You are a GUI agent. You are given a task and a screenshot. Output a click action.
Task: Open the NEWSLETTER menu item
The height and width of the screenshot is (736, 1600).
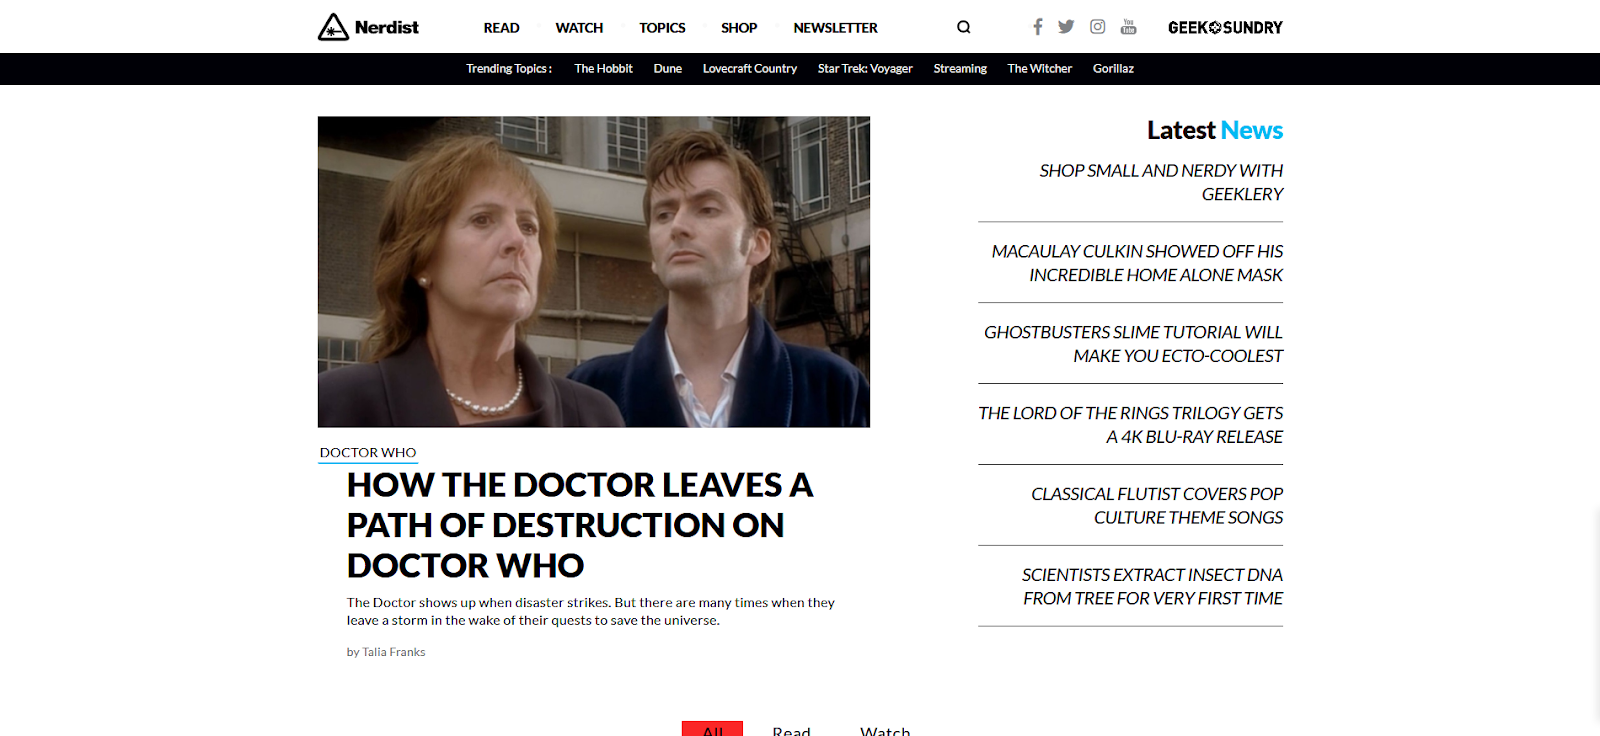click(x=835, y=28)
